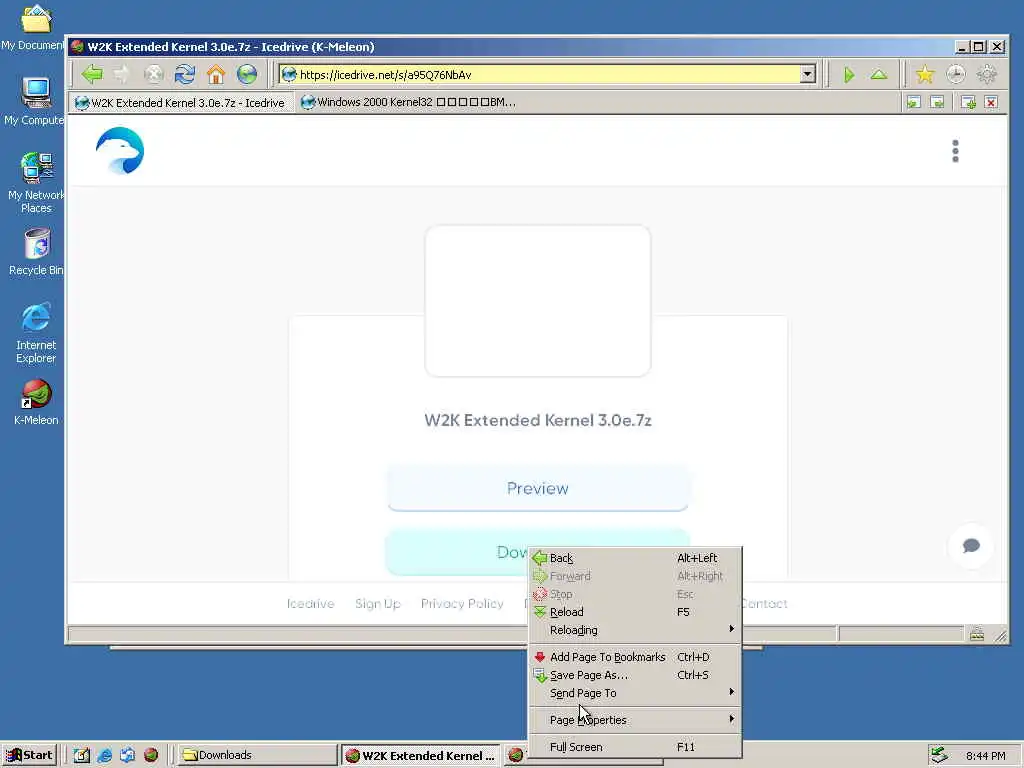Launch Internet Explorer from quick launch

tap(104, 756)
